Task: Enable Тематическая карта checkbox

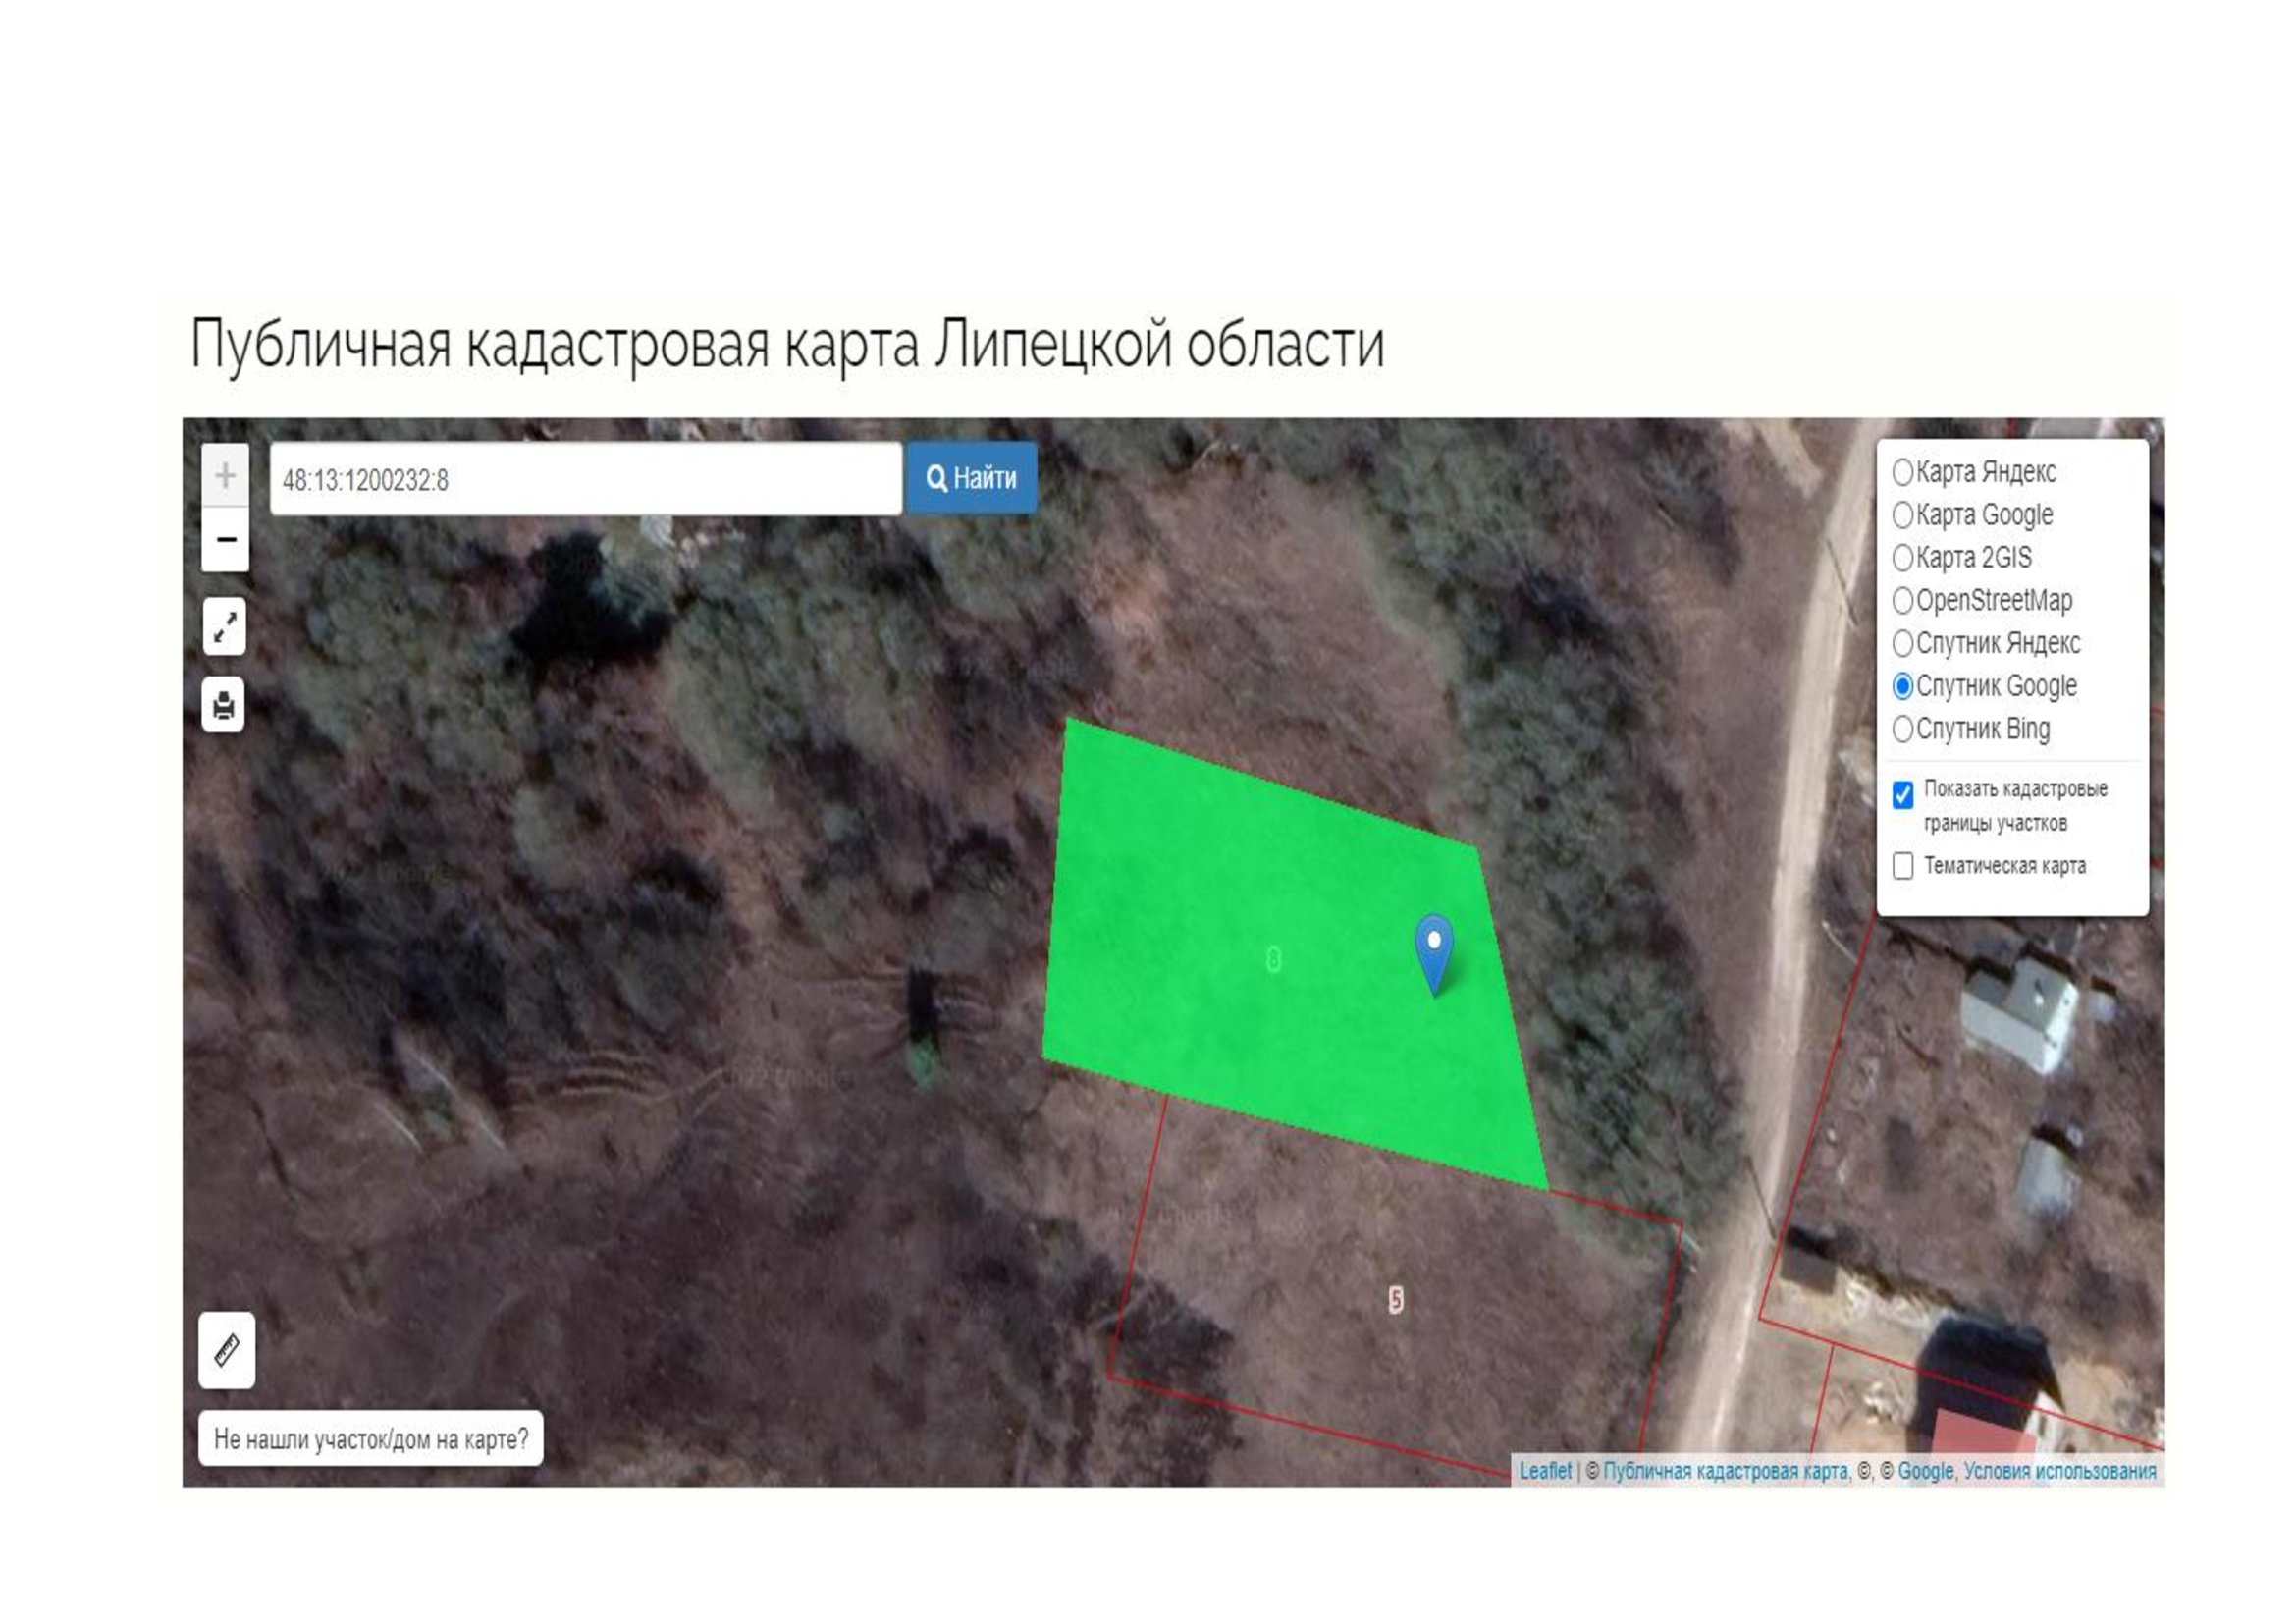Action: pos(1903,866)
